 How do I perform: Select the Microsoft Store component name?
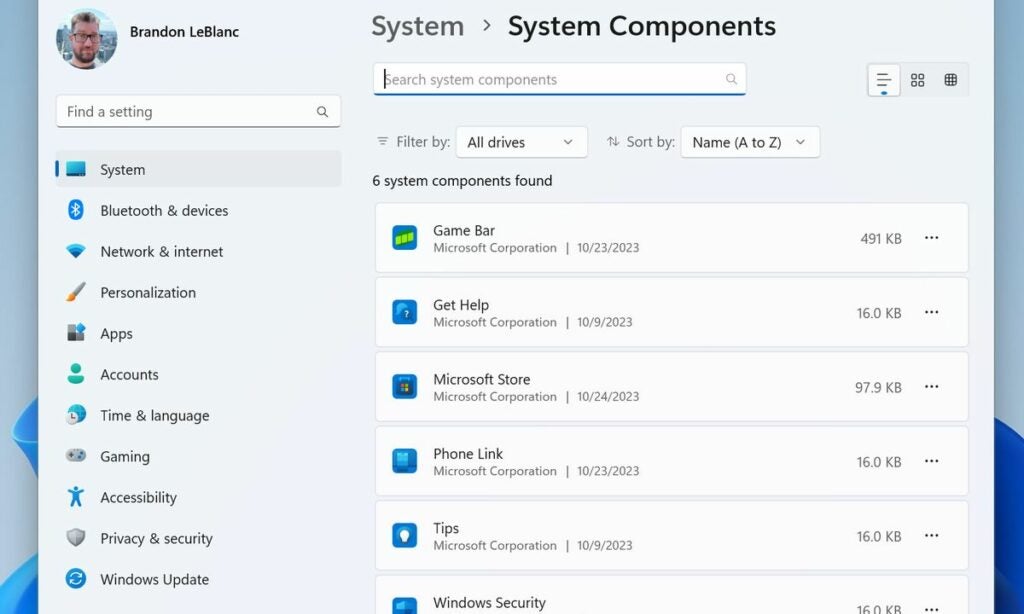click(x=481, y=380)
